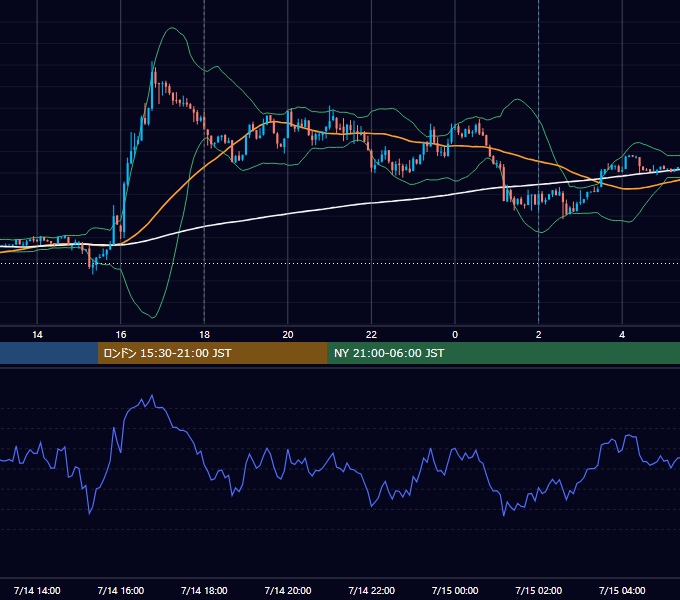Click the hour label 20 on the price chart axis
The width and height of the screenshot is (680, 600).
click(x=288, y=335)
